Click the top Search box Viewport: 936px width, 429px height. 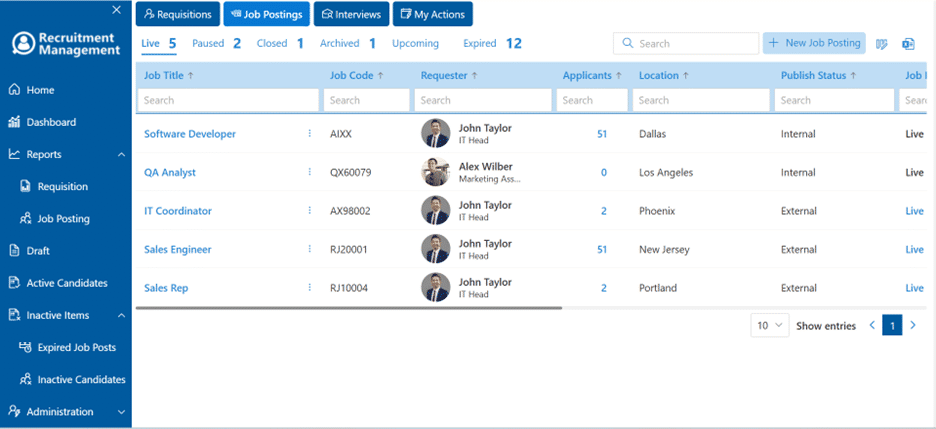pos(686,44)
